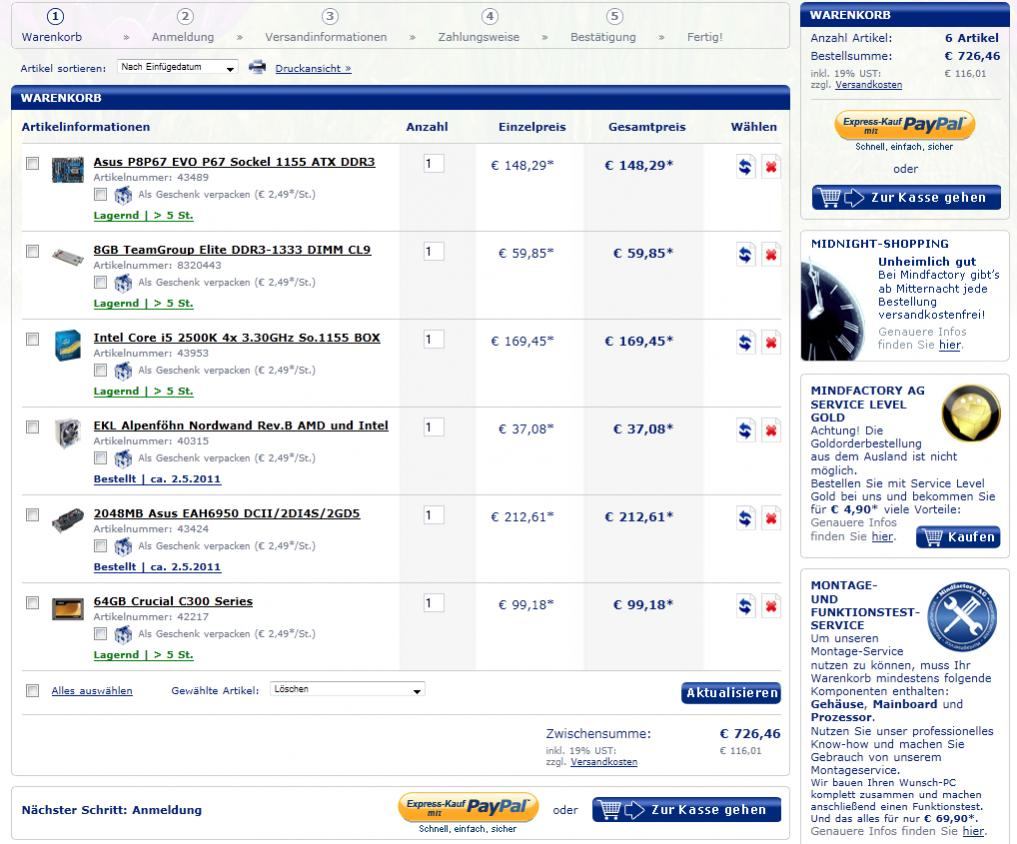This screenshot has height=844, width=1017.
Task: Go to step 2 Anmeldung
Action: (x=183, y=27)
